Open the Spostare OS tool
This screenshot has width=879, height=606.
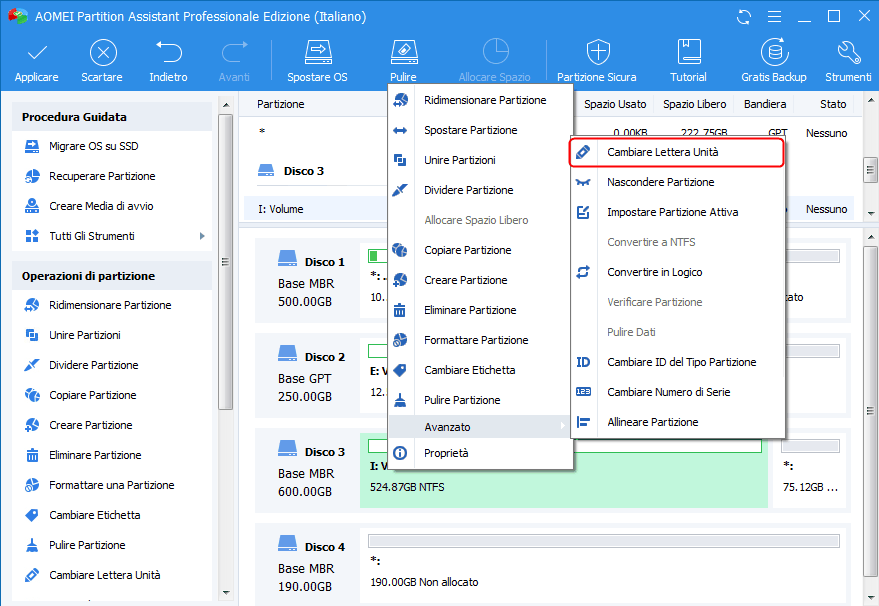point(317,61)
